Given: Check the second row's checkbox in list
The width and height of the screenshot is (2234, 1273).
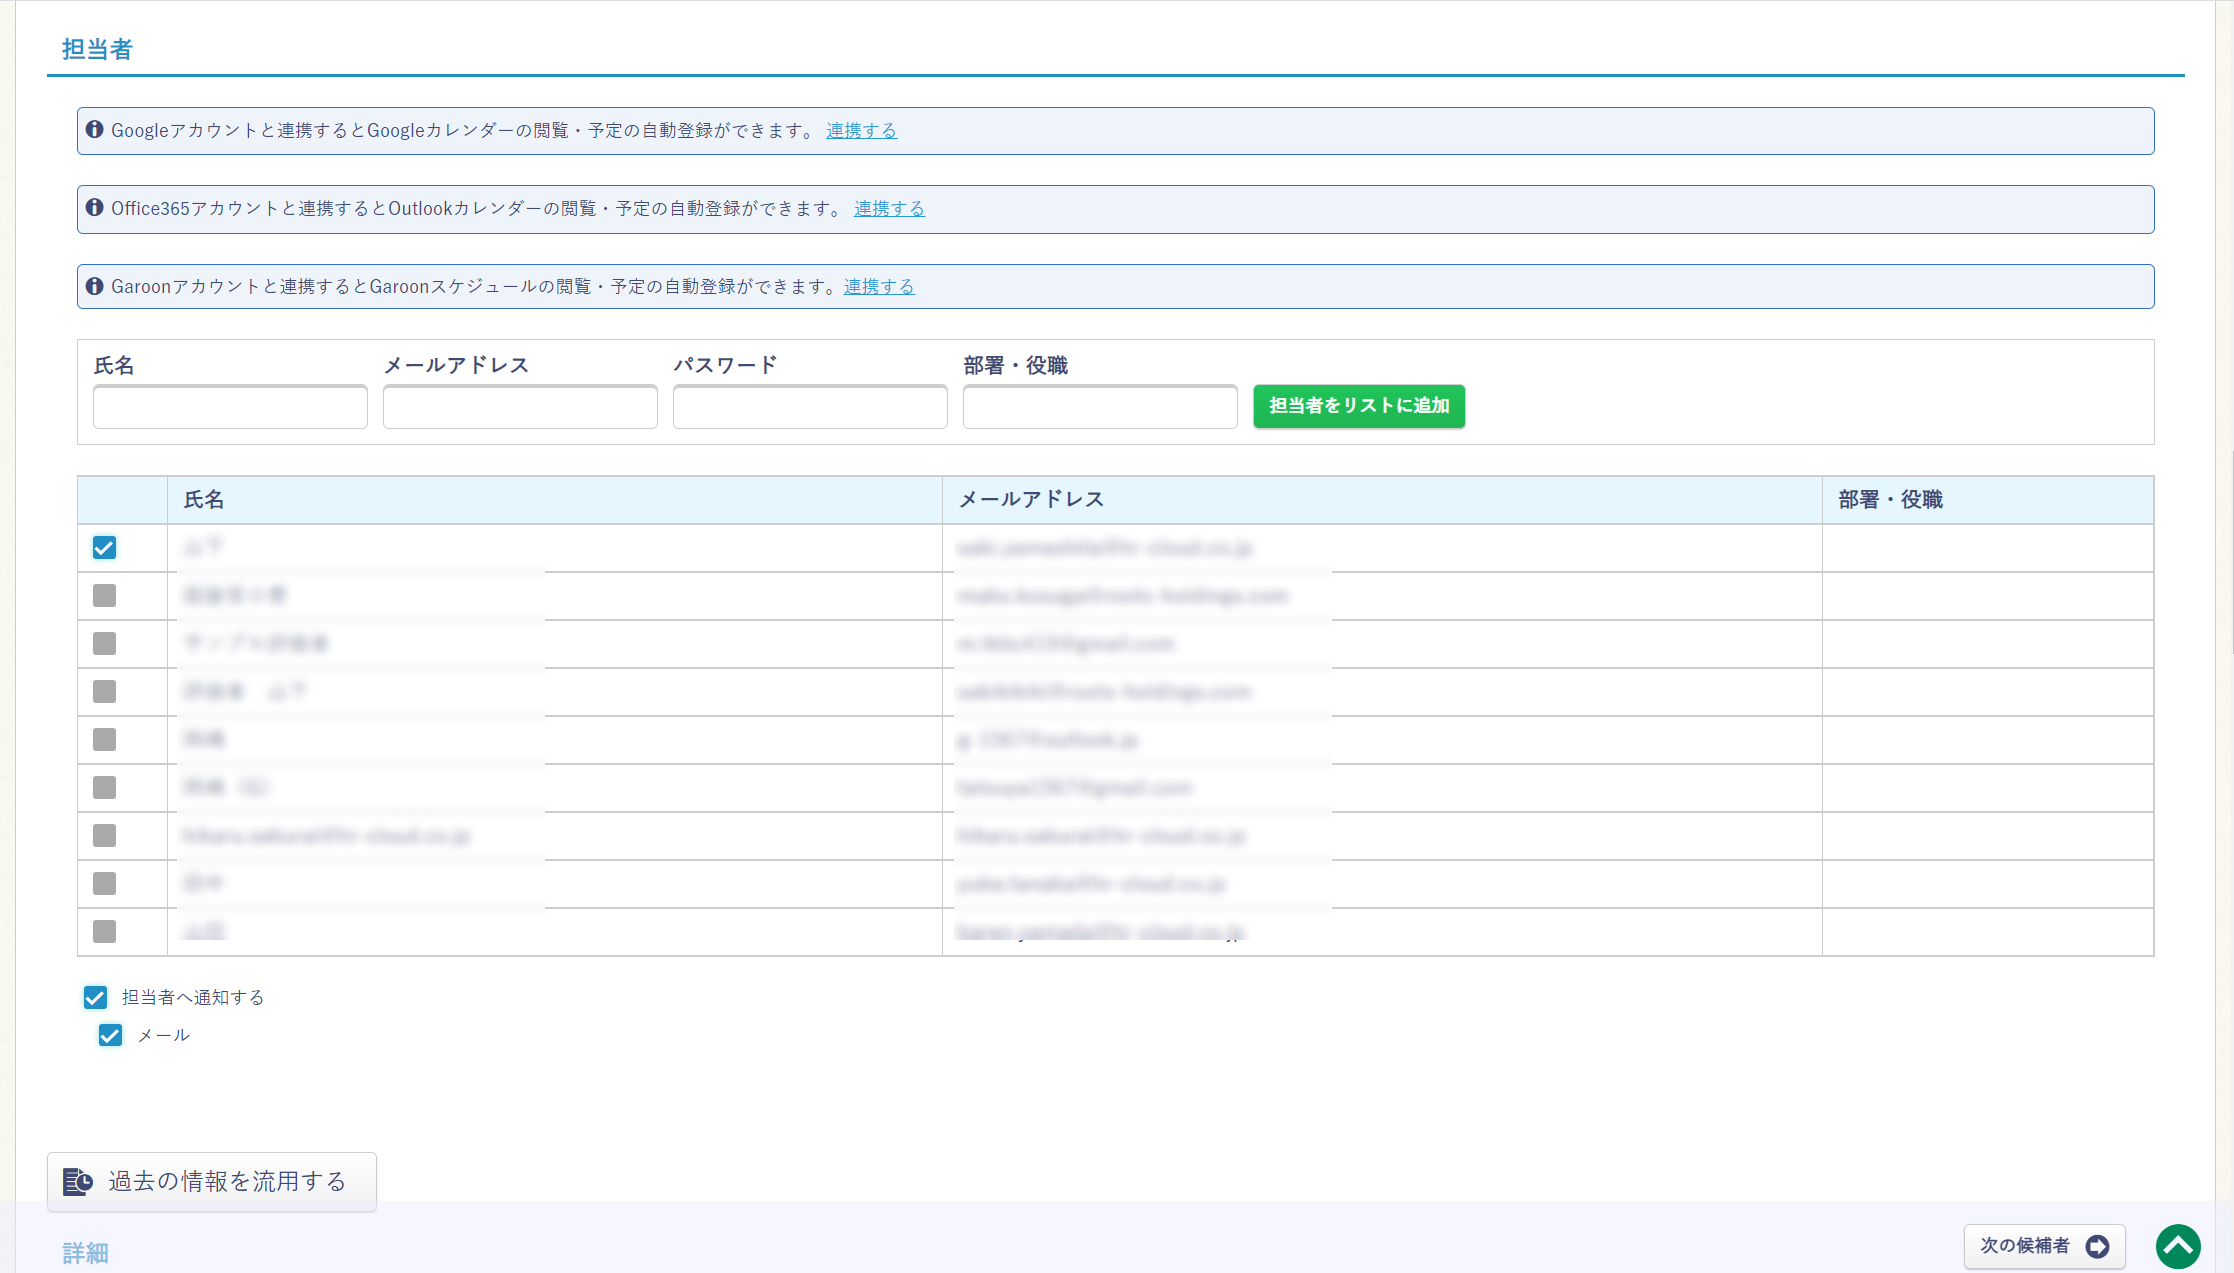Looking at the screenshot, I should (104, 596).
